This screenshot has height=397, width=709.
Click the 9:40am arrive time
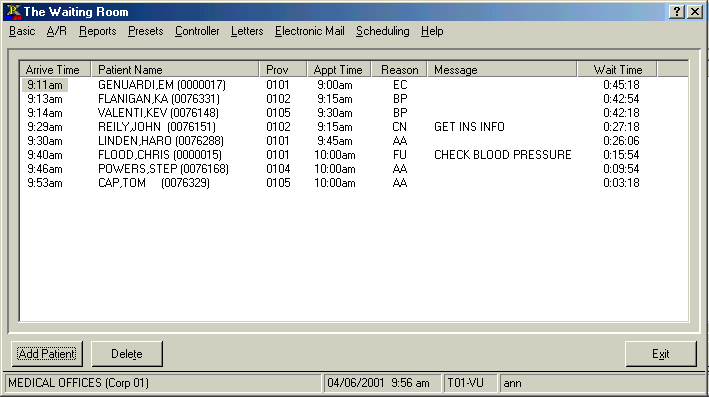pos(45,155)
